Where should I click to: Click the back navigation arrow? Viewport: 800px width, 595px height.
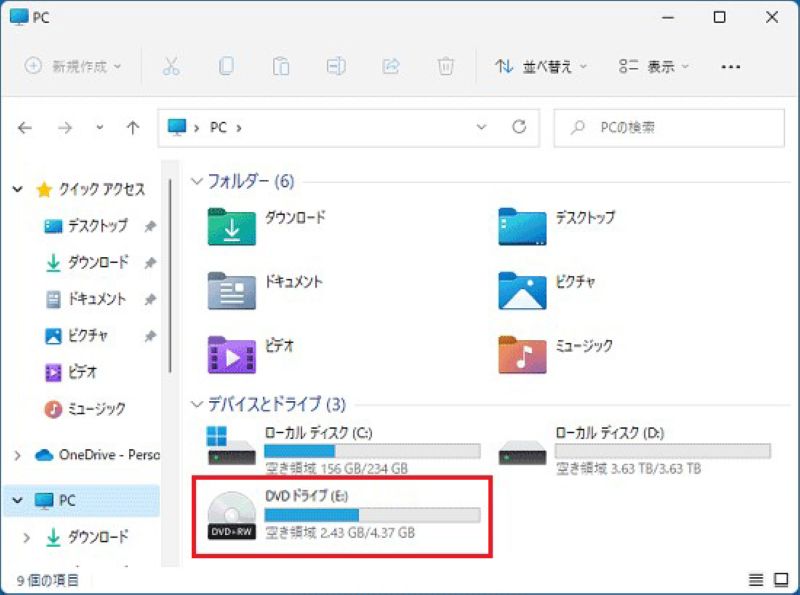pyautogui.click(x=24, y=128)
